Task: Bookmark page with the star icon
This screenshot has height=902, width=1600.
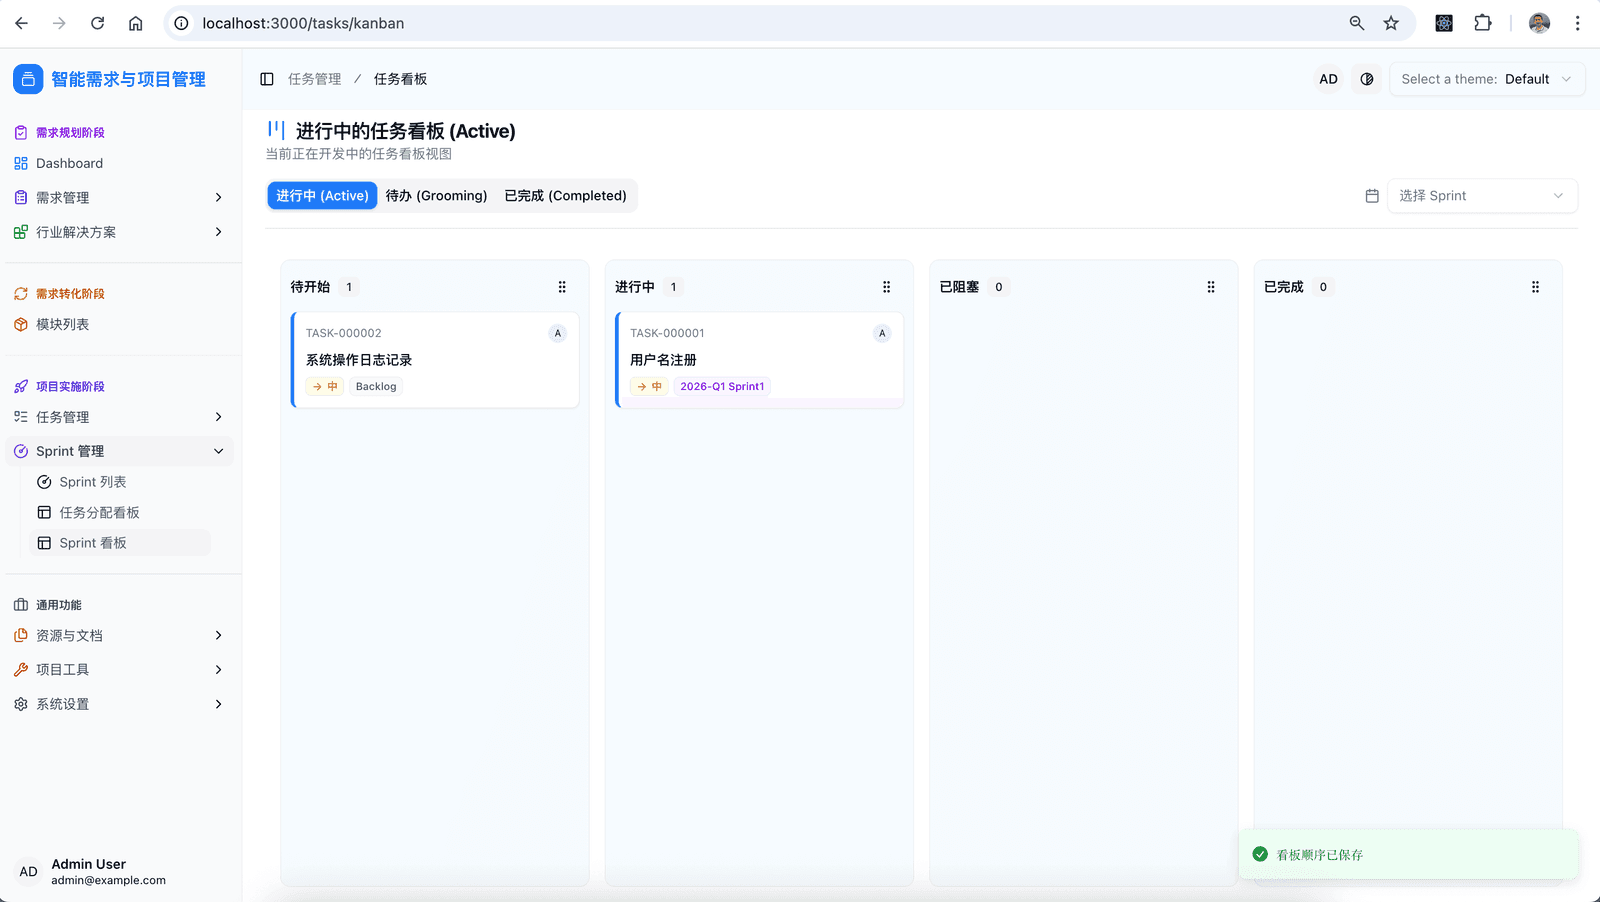Action: tap(1391, 23)
